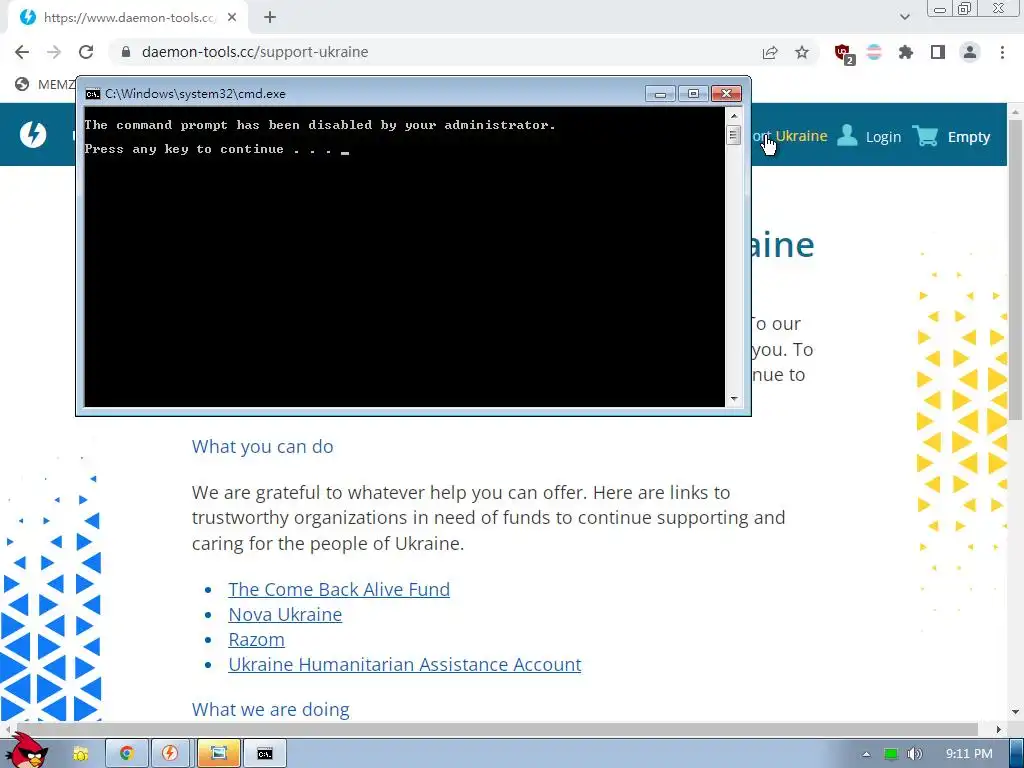The height and width of the screenshot is (768, 1024).
Task: Switch to cmd.exe in the taskbar
Action: click(264, 754)
